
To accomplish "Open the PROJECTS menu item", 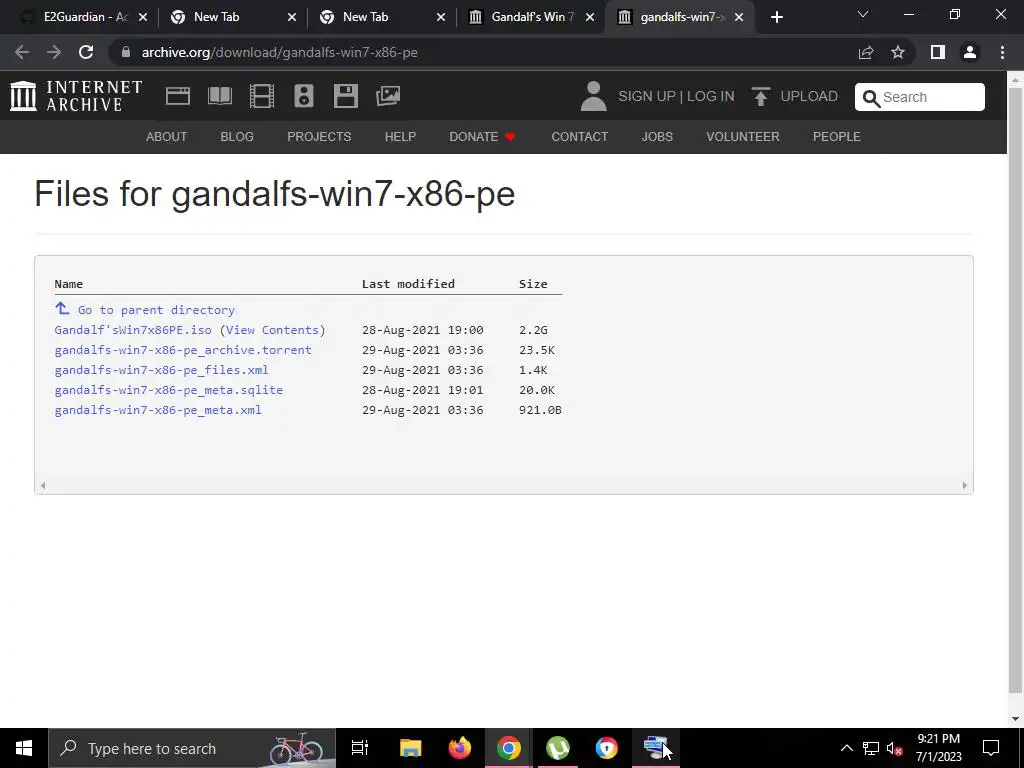I will 319,136.
